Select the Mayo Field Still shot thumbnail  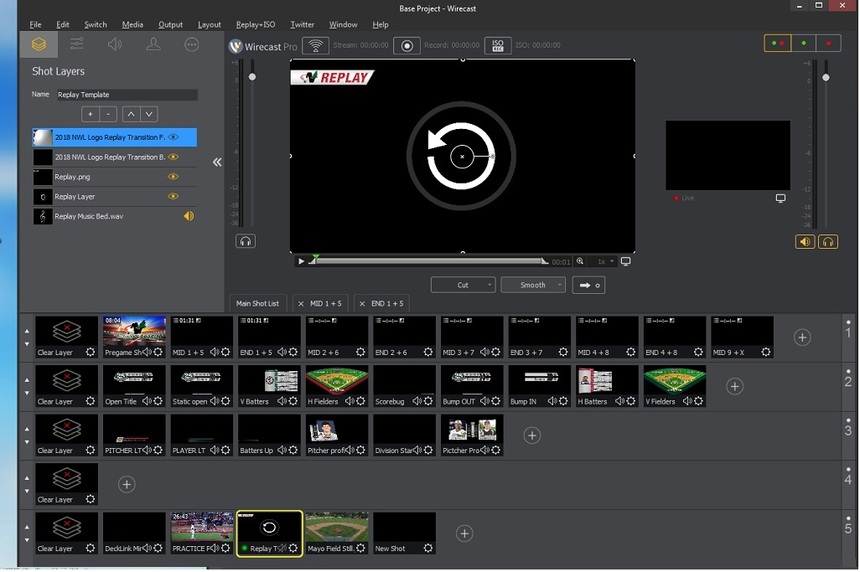[x=337, y=533]
